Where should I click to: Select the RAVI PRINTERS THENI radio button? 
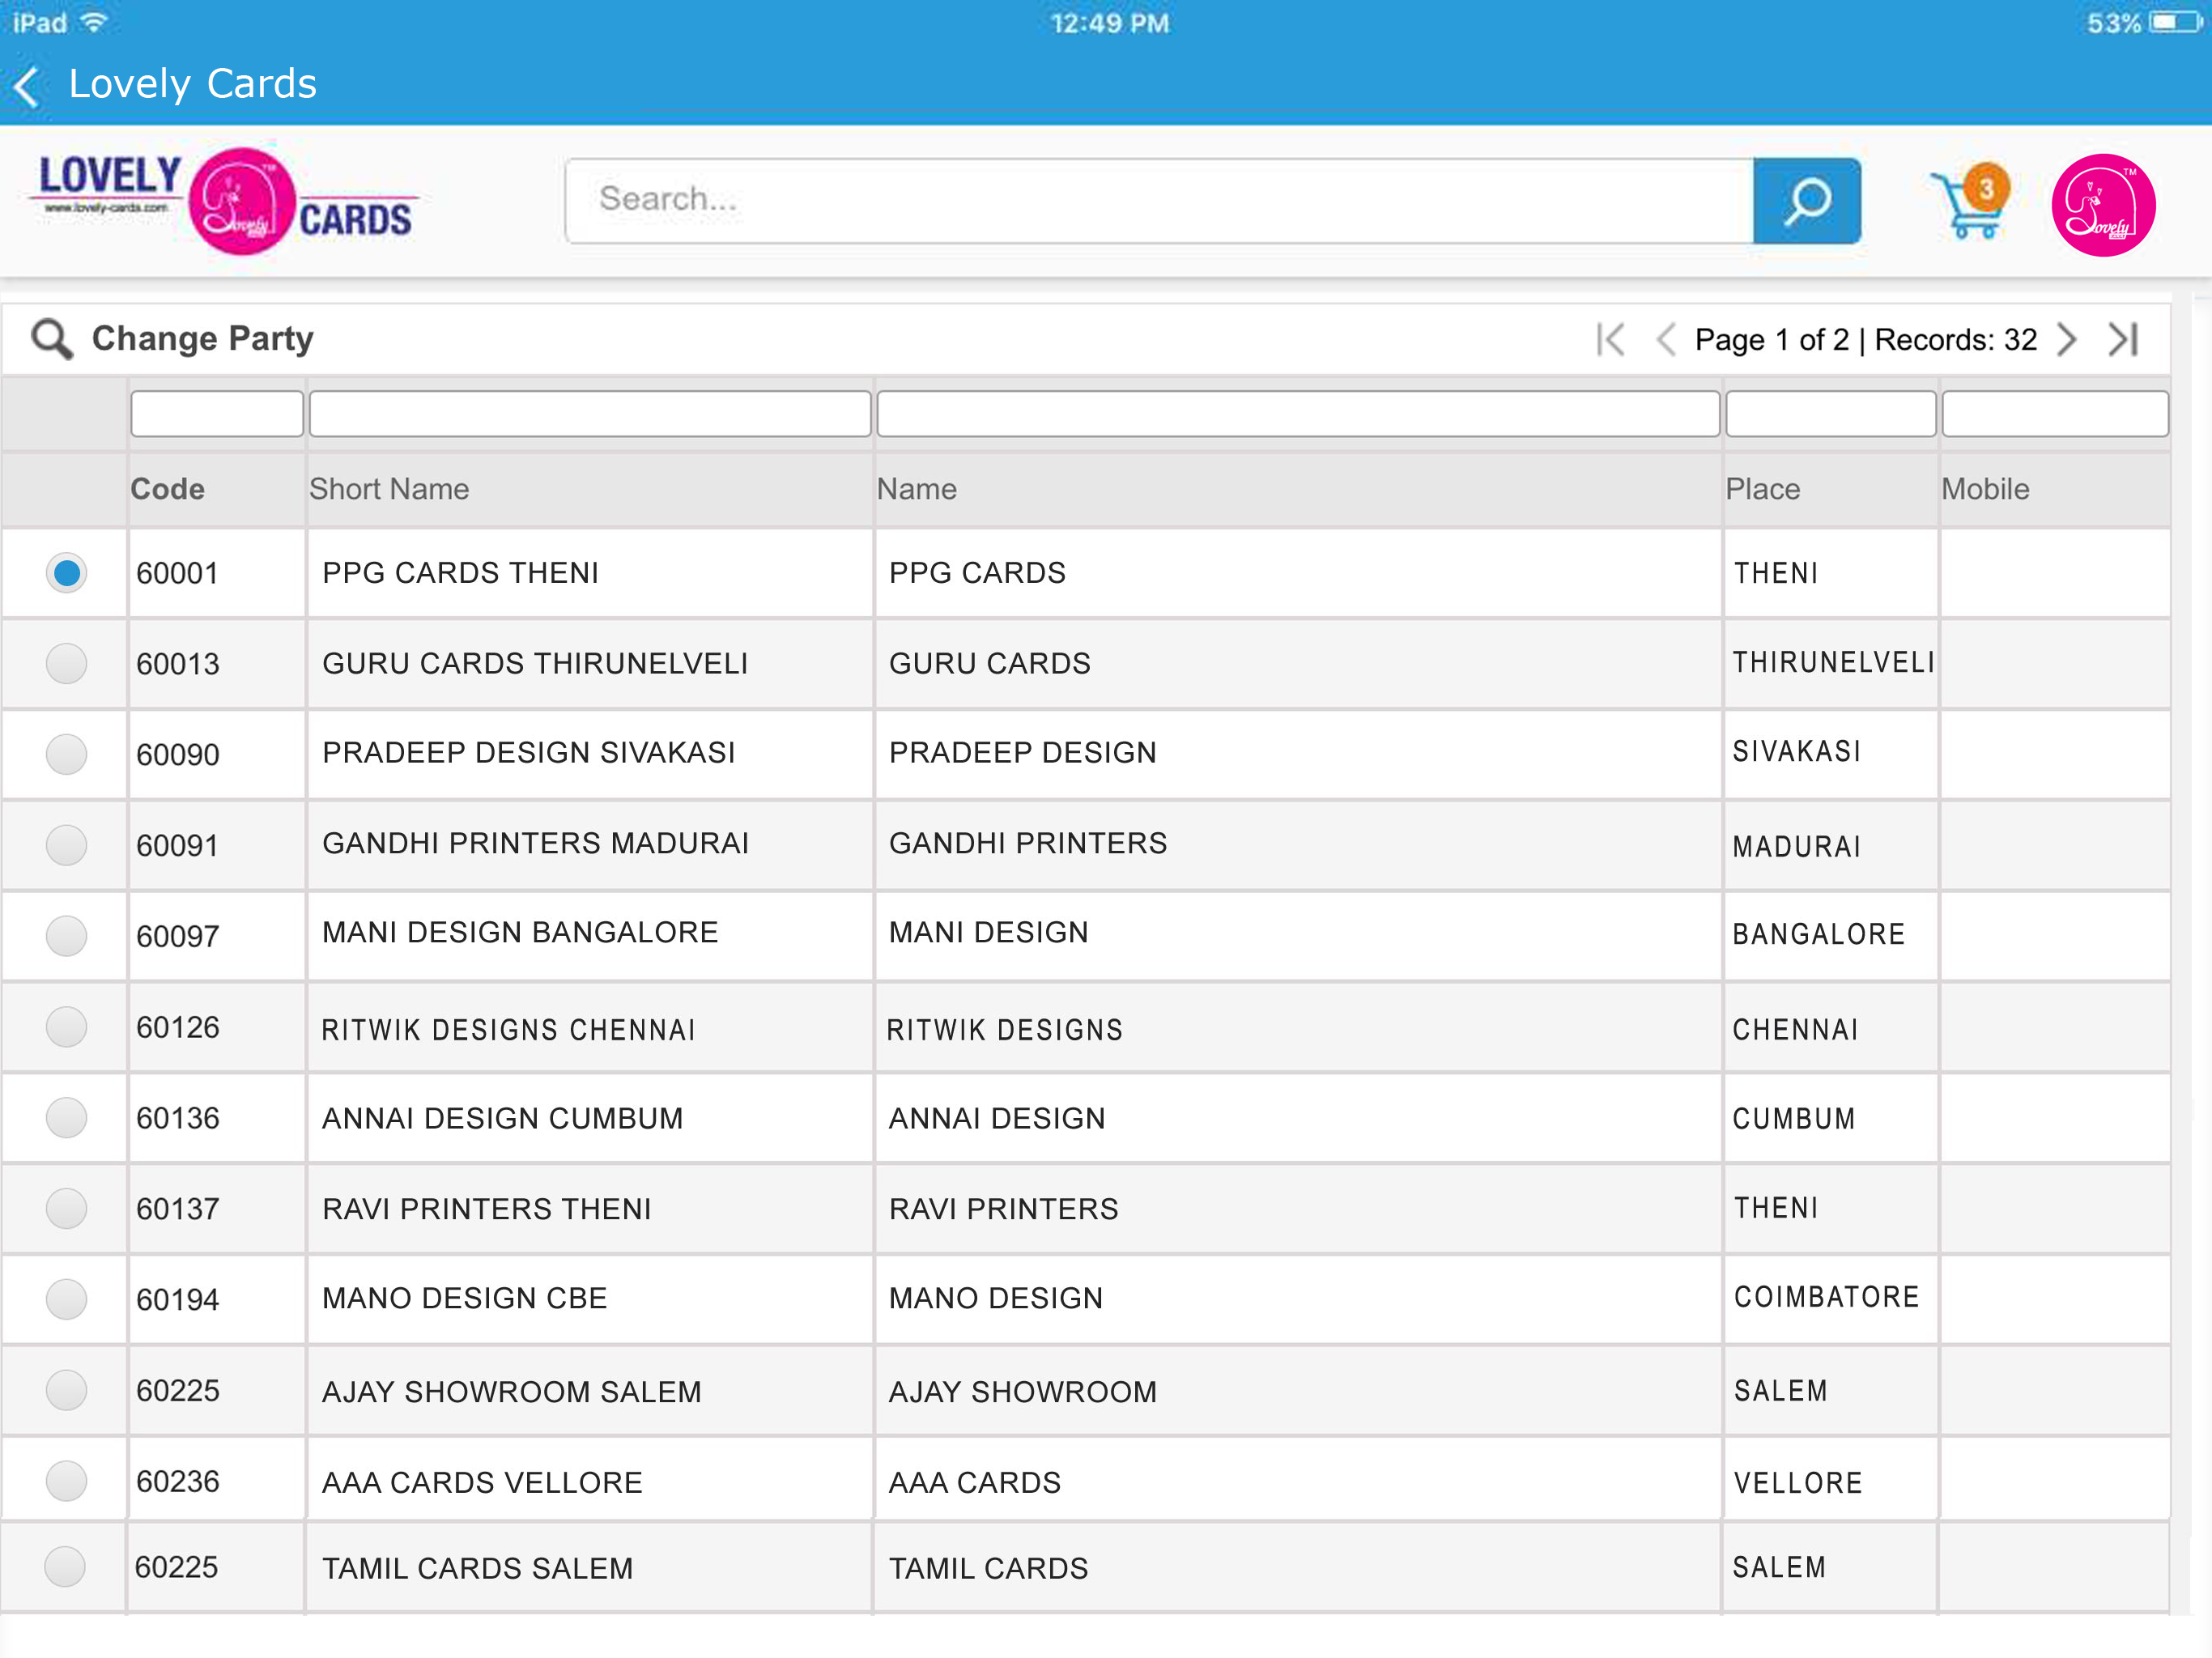66,1208
